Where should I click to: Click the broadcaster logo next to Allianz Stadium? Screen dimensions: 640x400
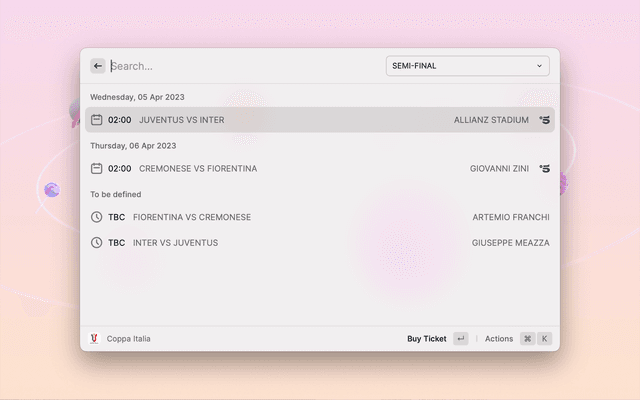click(x=544, y=120)
